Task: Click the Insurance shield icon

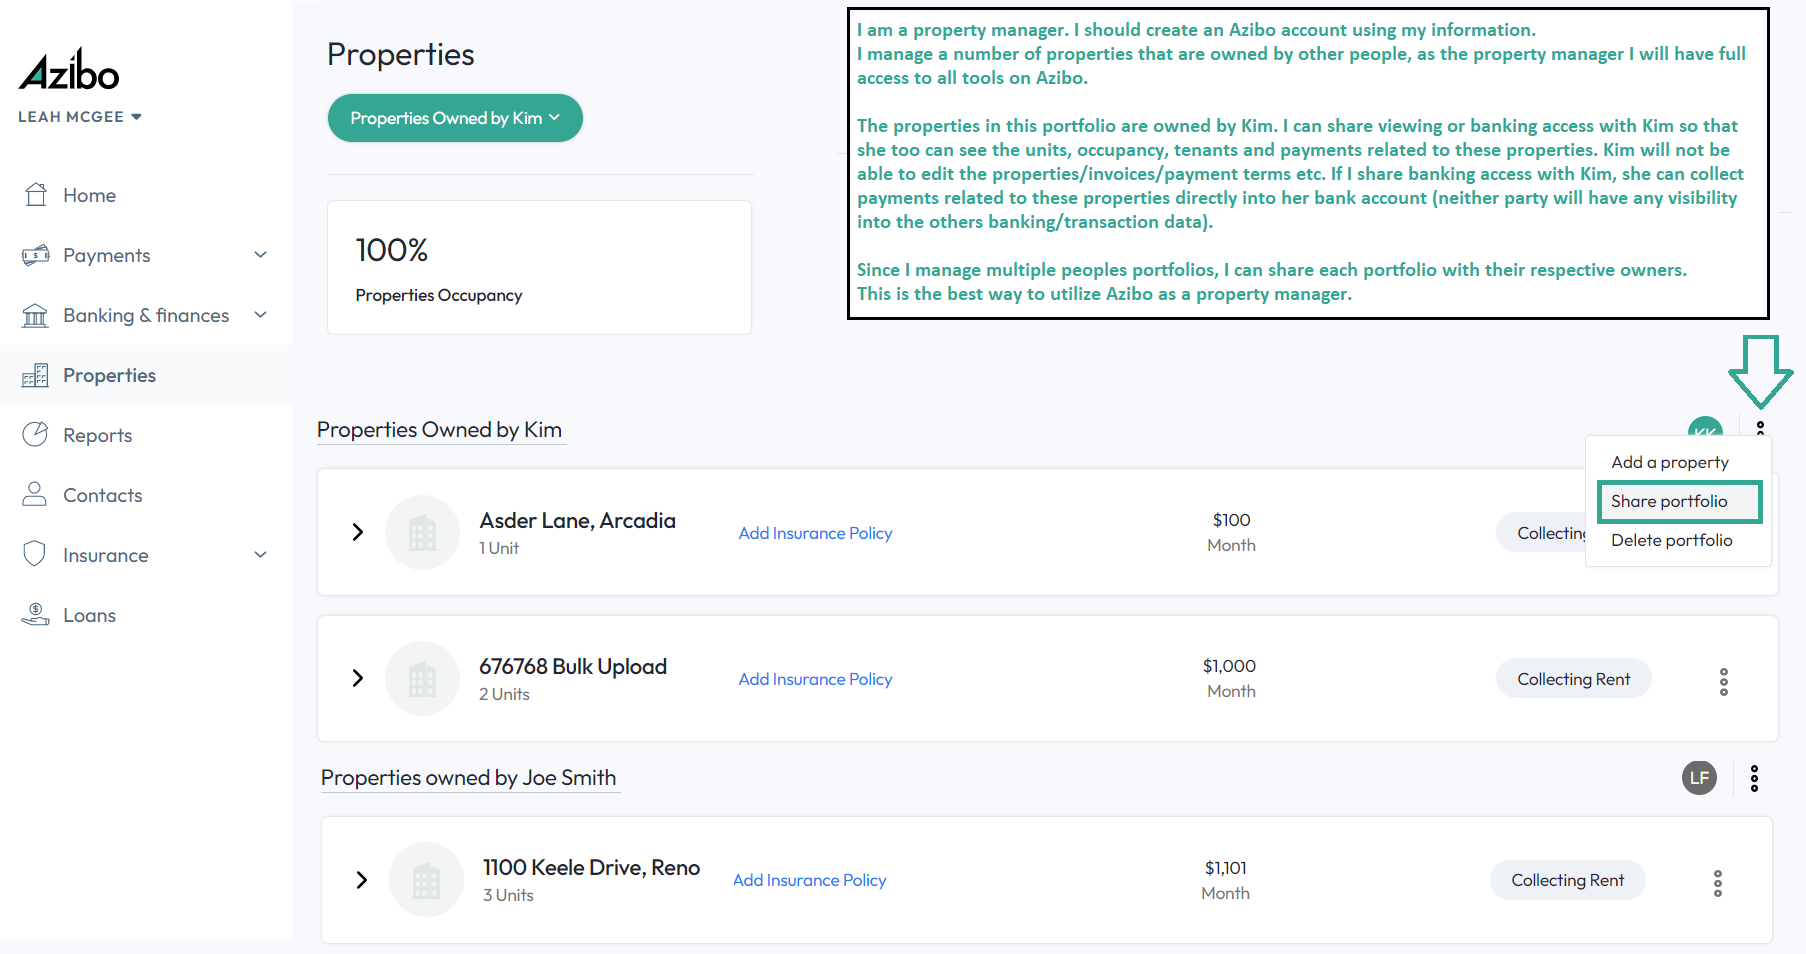Action: [x=35, y=554]
